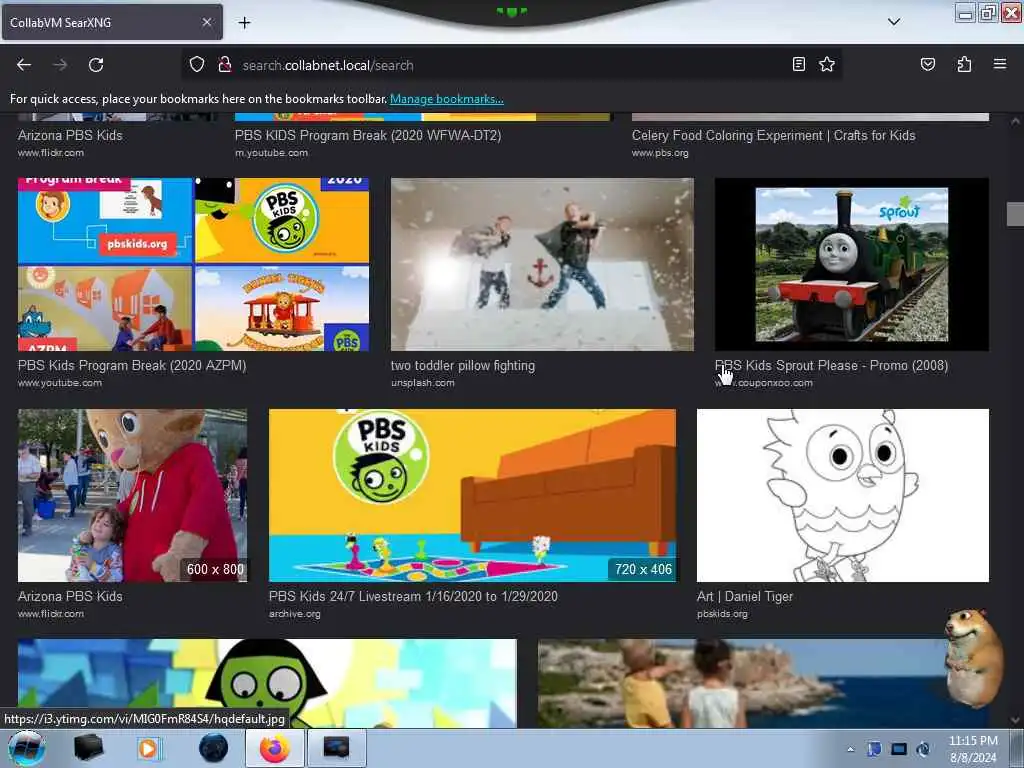1024x768 pixels.
Task: Open the insecure connection padlock icon
Action: point(225,65)
